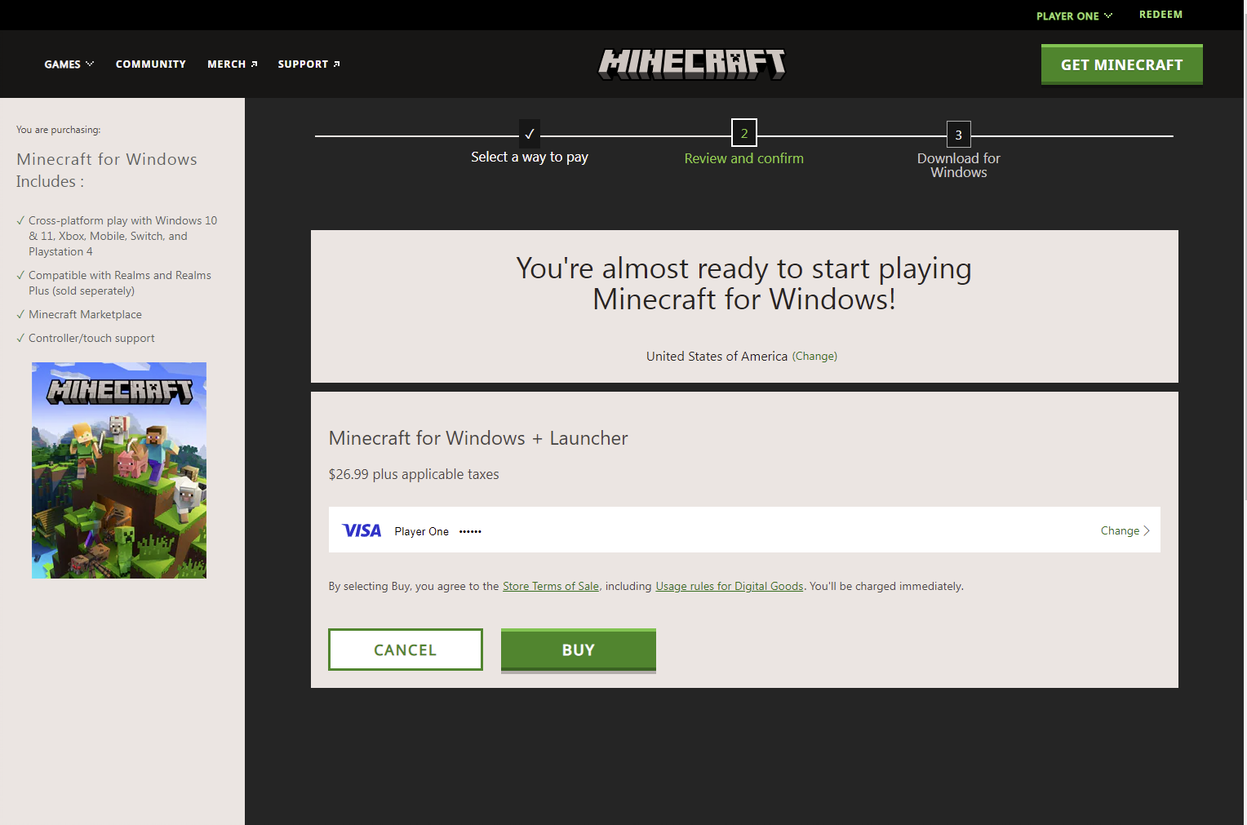Click the Minecraft logo in the header
The image size is (1247, 825).
tap(691, 63)
